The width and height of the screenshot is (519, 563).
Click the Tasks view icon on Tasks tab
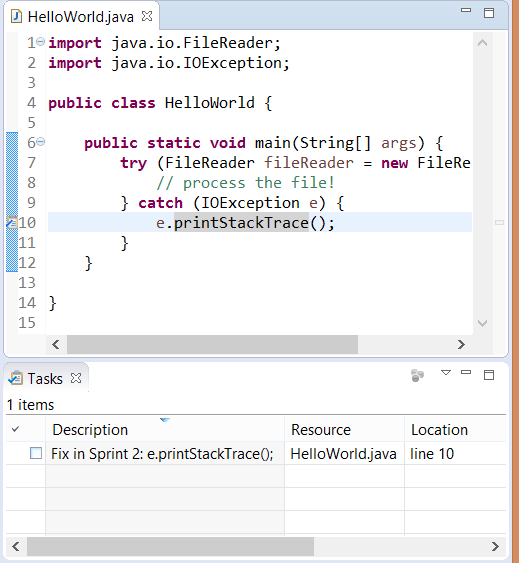(x=15, y=378)
